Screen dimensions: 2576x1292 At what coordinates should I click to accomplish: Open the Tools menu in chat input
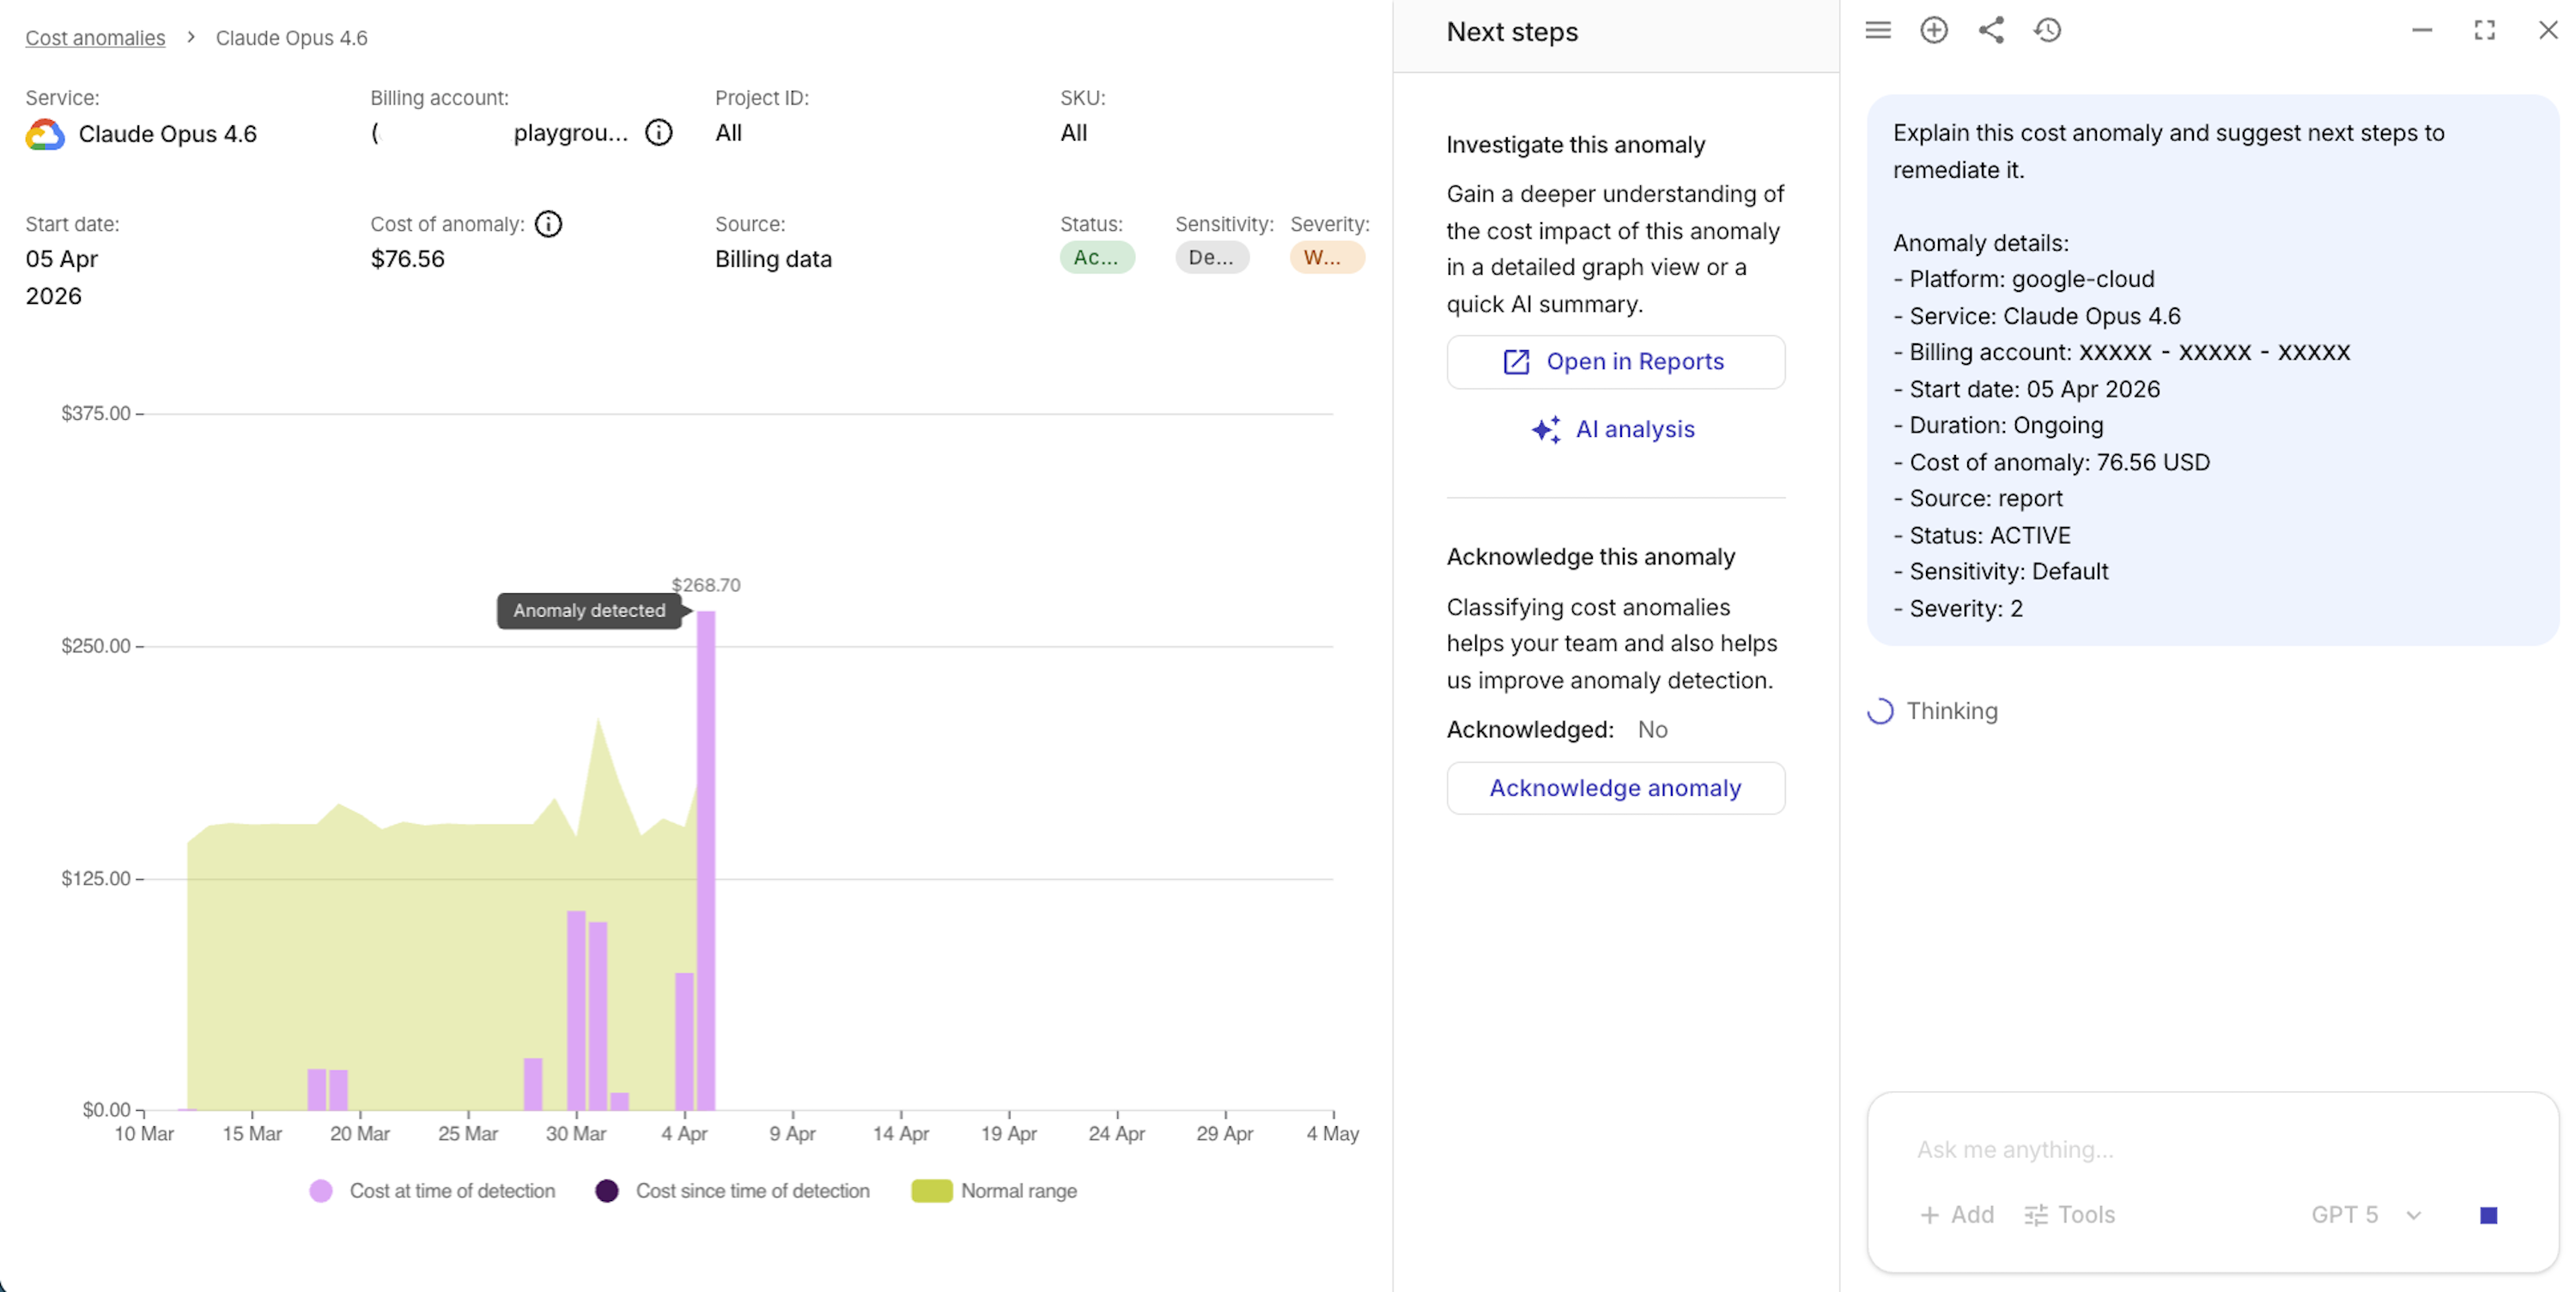point(2069,1215)
